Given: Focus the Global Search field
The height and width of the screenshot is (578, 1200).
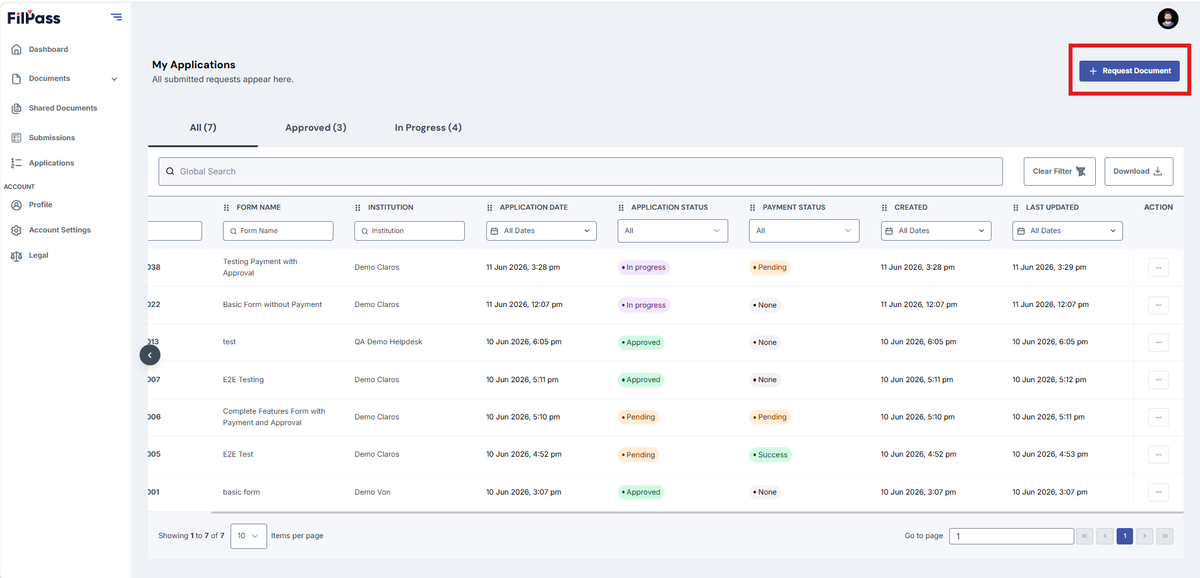Looking at the screenshot, I should [x=580, y=171].
